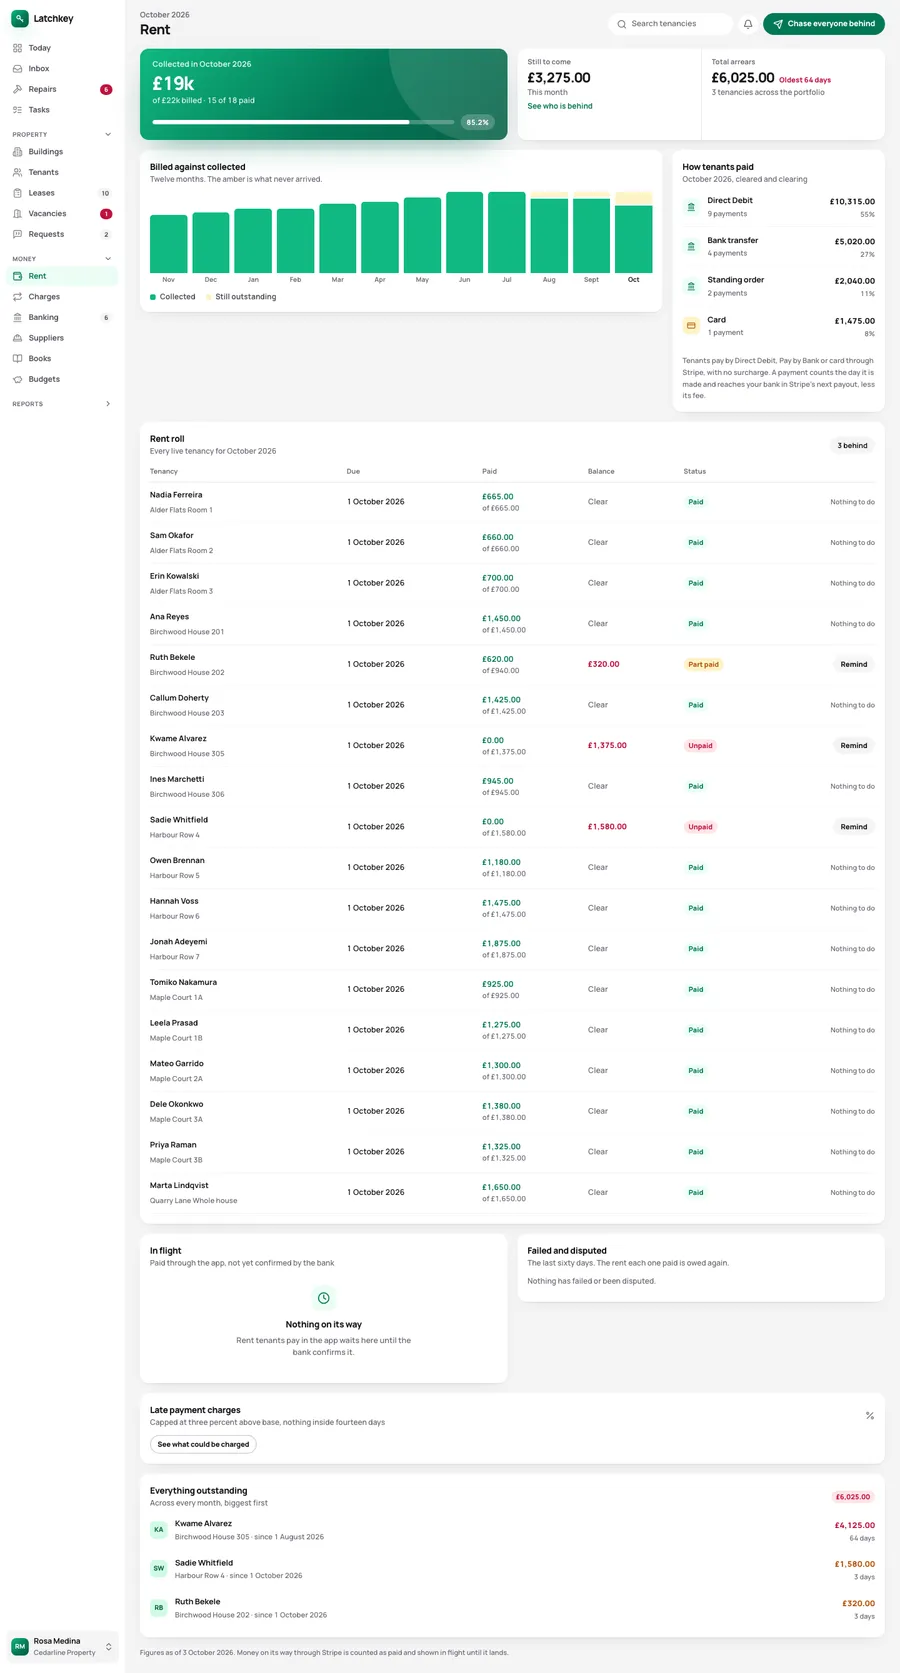
Task: Click the Leases document icon
Action: coord(17,193)
